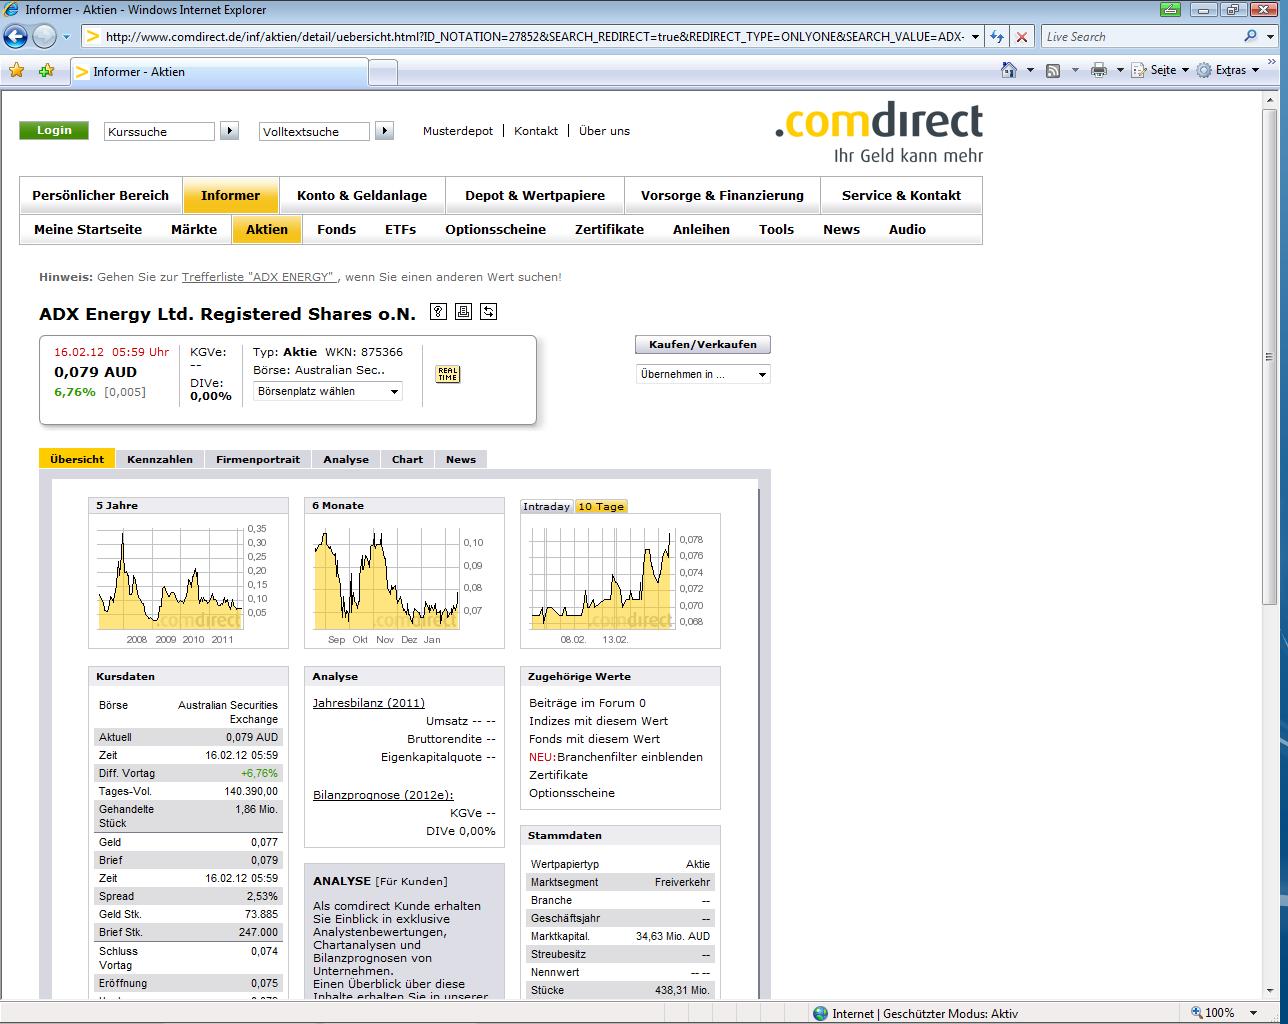This screenshot has height=1024, width=1288.
Task: Open help via the question mark icon
Action: [438, 311]
